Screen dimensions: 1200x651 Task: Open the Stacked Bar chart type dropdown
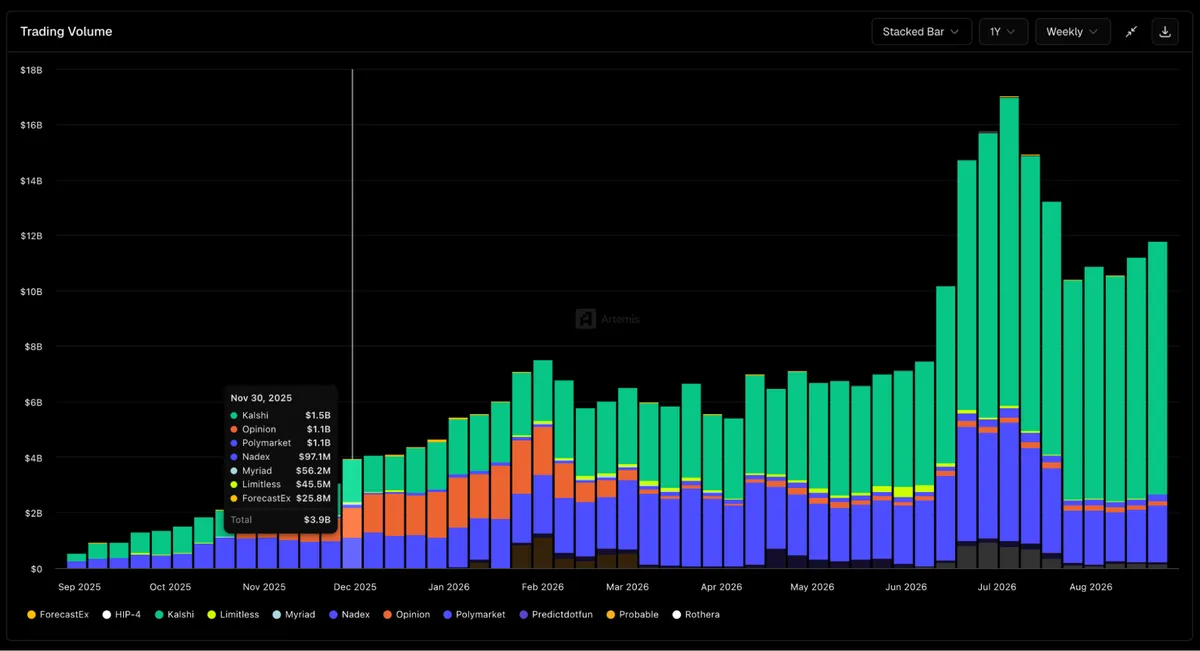tap(921, 32)
